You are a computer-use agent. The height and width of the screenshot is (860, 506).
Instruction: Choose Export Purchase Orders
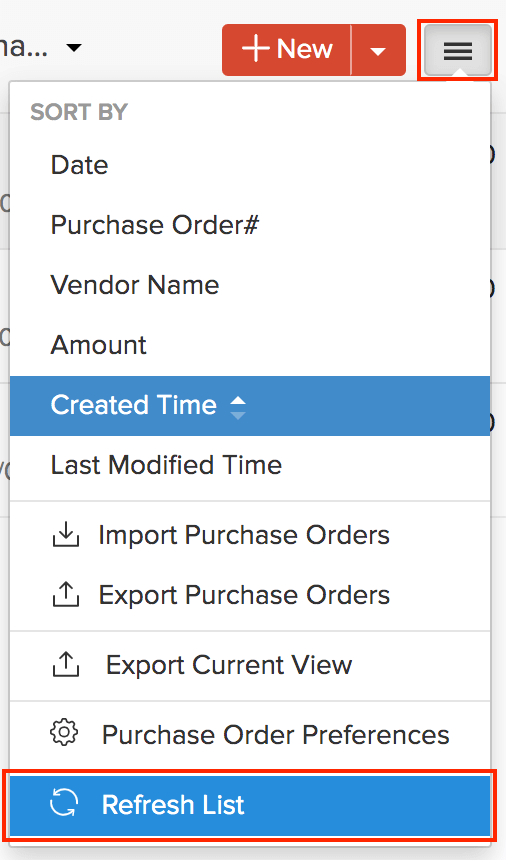(250, 595)
